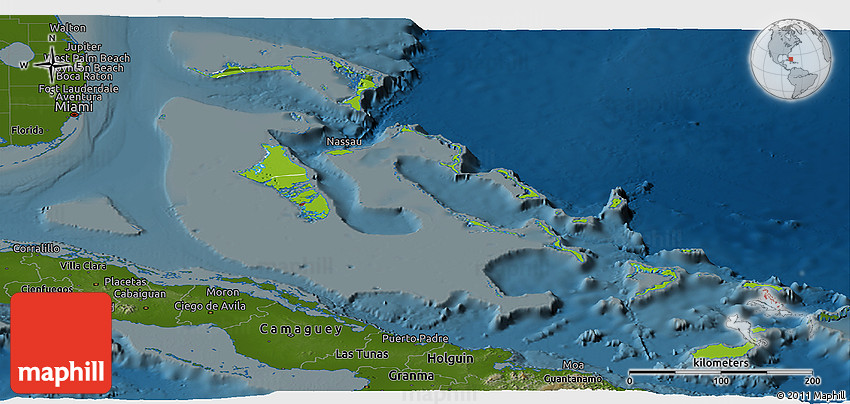
Task: Click the "Las Tunas" label
Action: [362, 354]
